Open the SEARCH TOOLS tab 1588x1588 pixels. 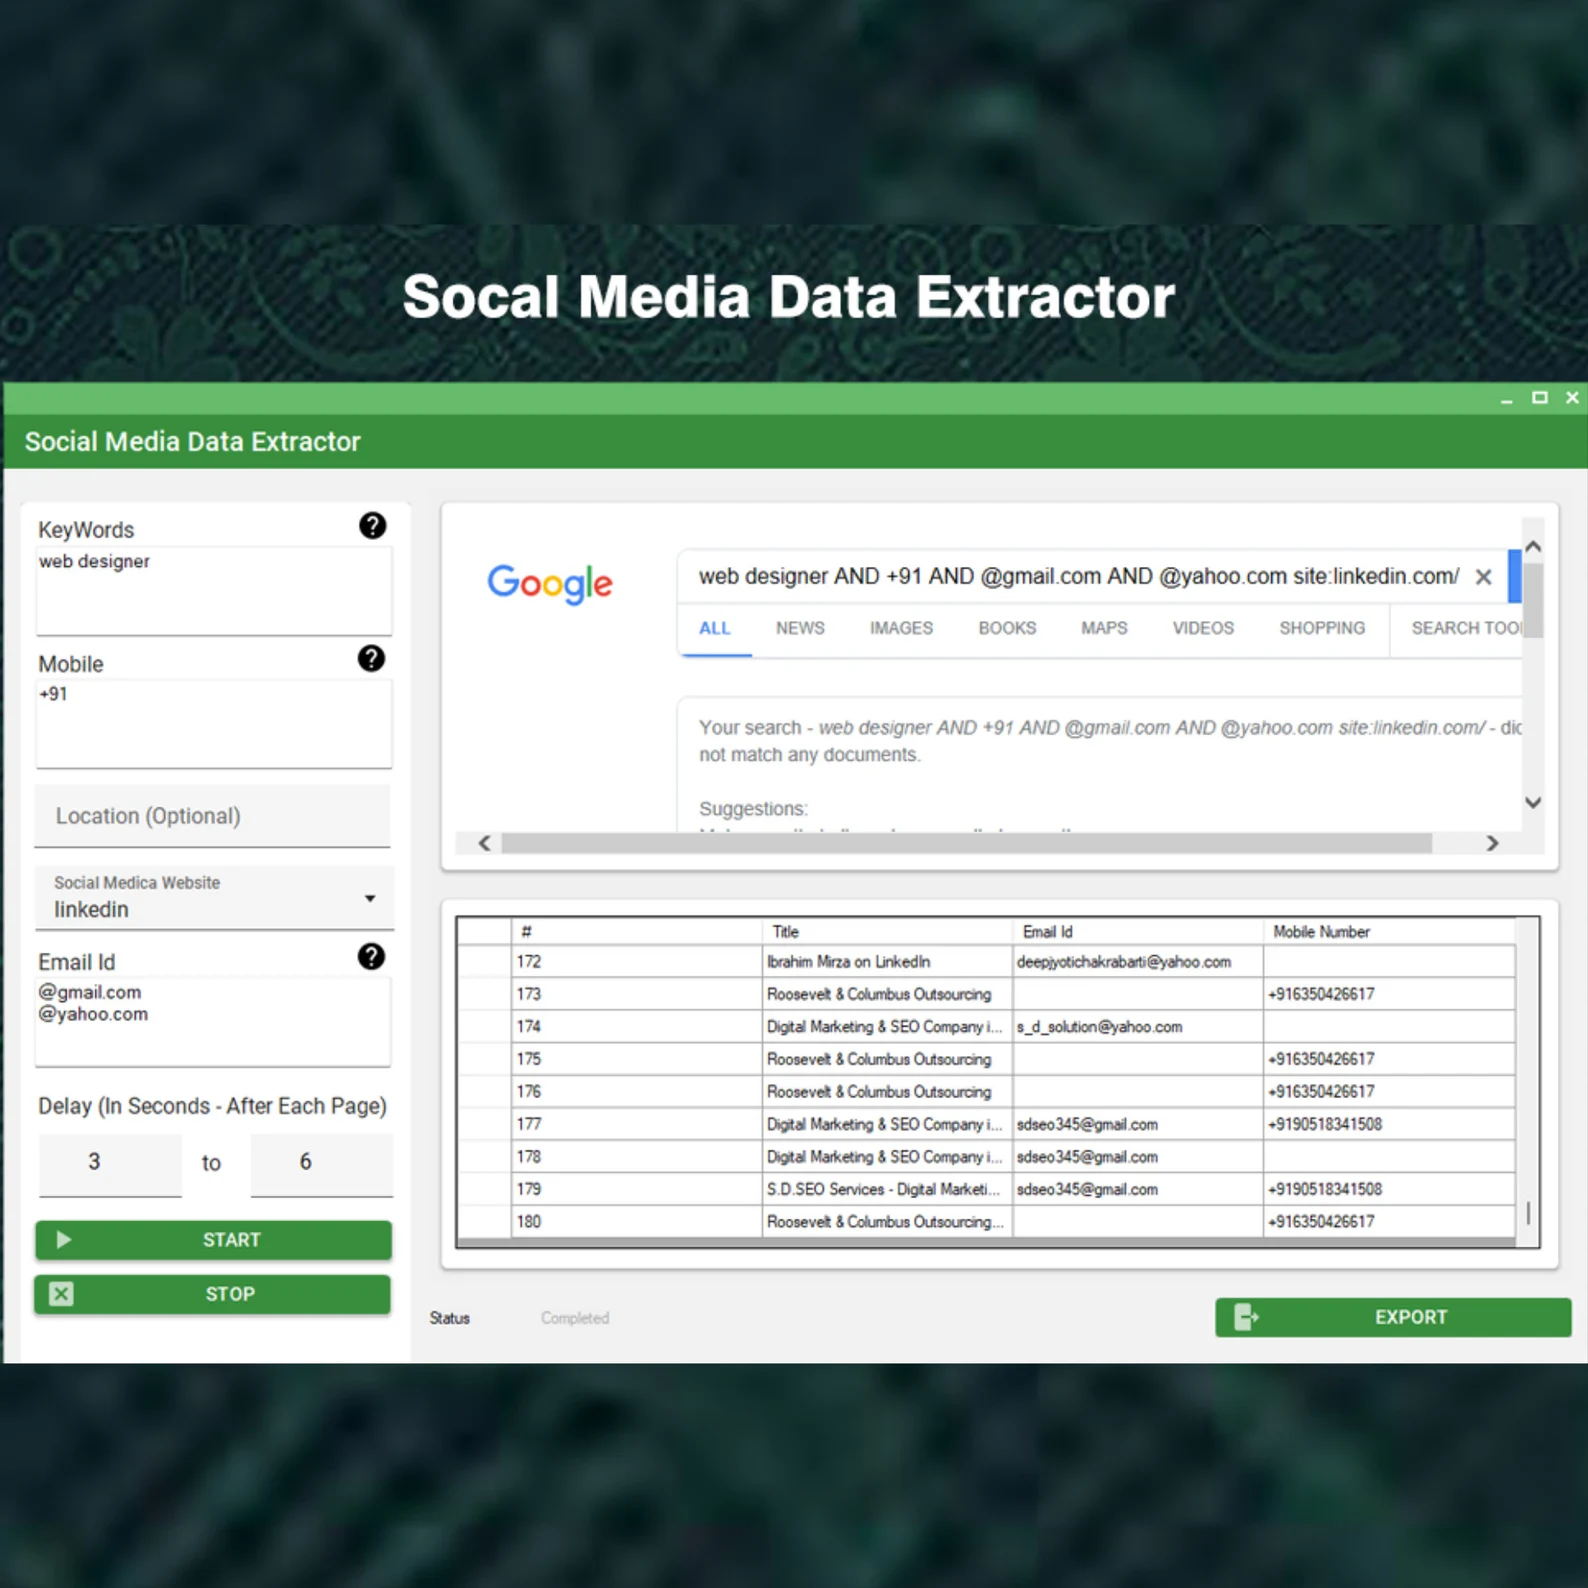tap(1466, 628)
